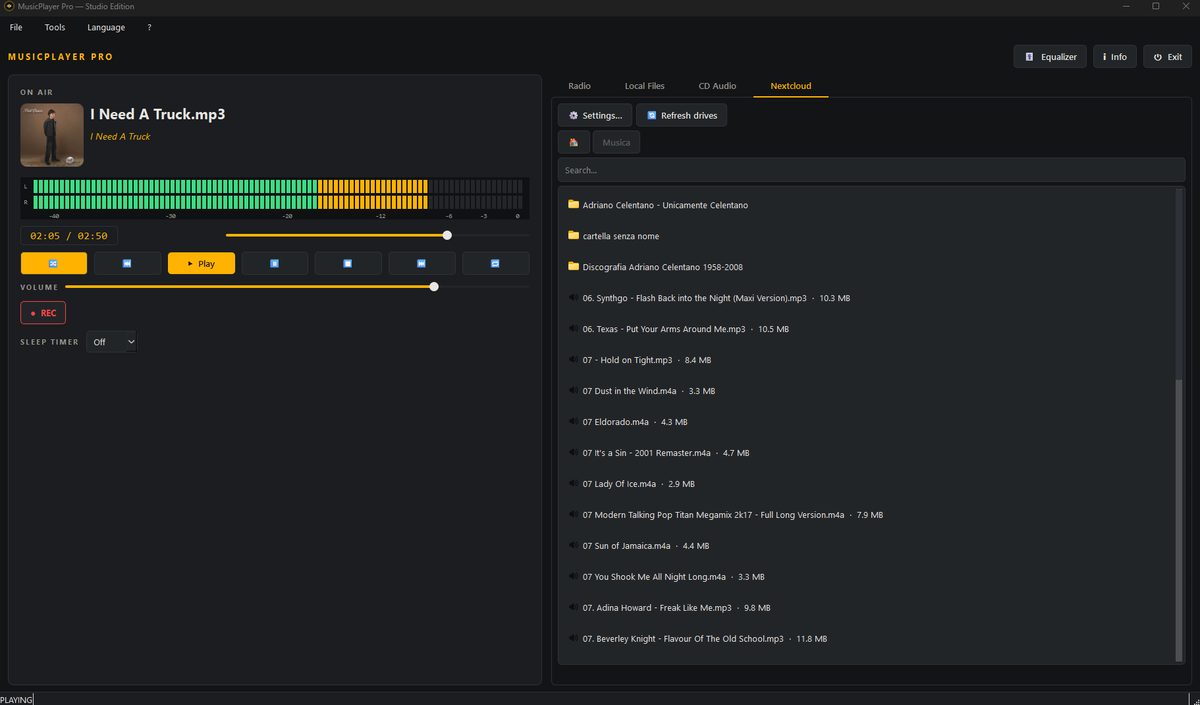This screenshot has height=705, width=1200.
Task: Click folder icon of cartella senza nome
Action: [x=574, y=235]
